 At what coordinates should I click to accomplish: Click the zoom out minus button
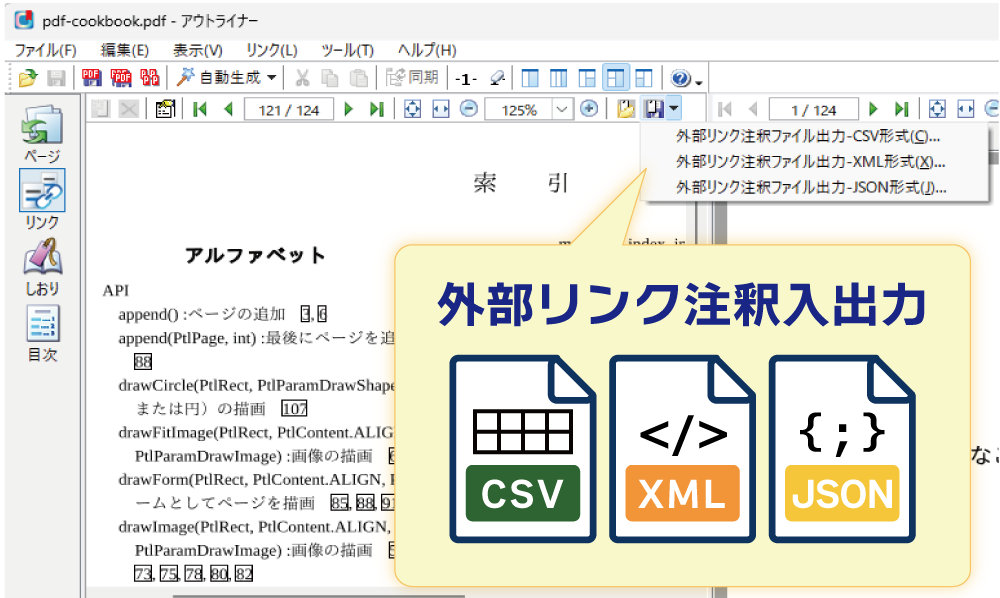coord(468,109)
